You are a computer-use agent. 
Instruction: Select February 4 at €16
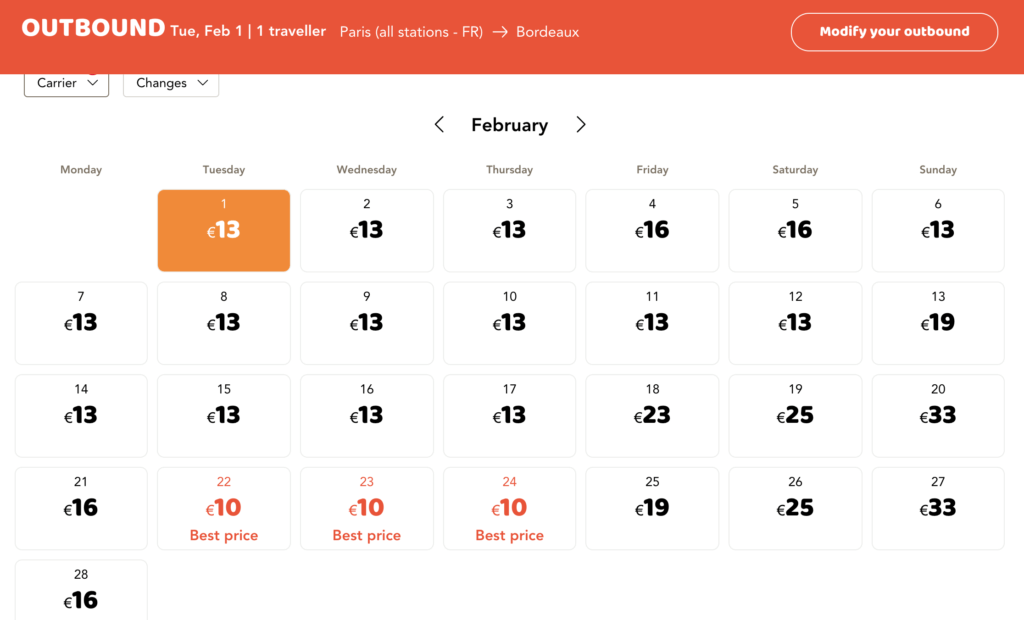[x=652, y=230]
